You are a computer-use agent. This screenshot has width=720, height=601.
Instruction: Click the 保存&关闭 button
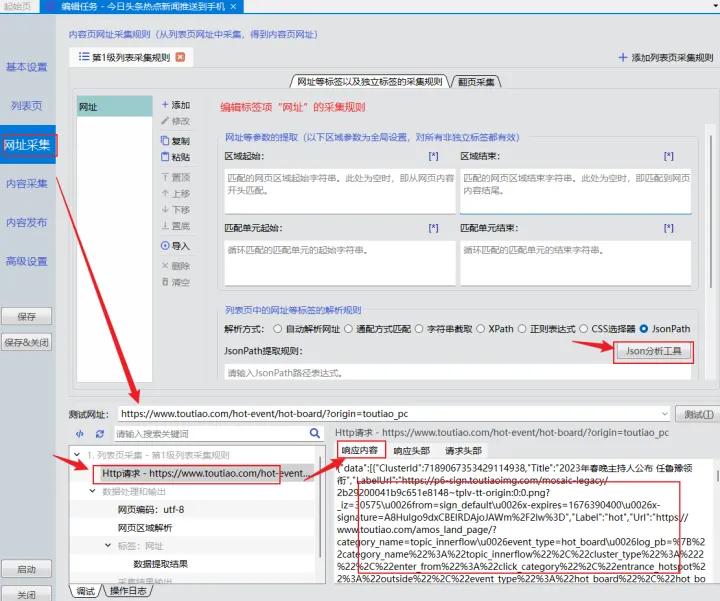point(27,342)
